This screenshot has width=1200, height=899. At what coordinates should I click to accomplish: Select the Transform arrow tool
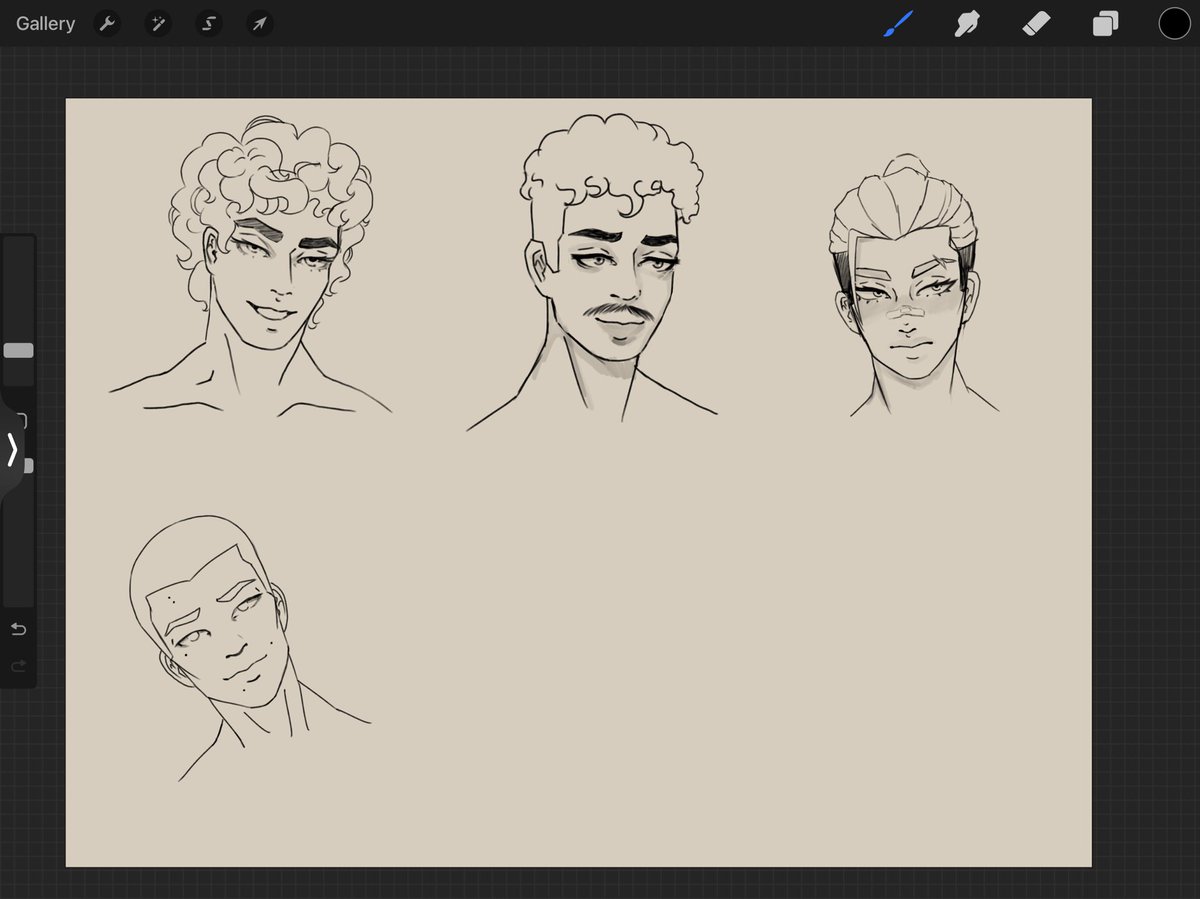click(x=260, y=23)
